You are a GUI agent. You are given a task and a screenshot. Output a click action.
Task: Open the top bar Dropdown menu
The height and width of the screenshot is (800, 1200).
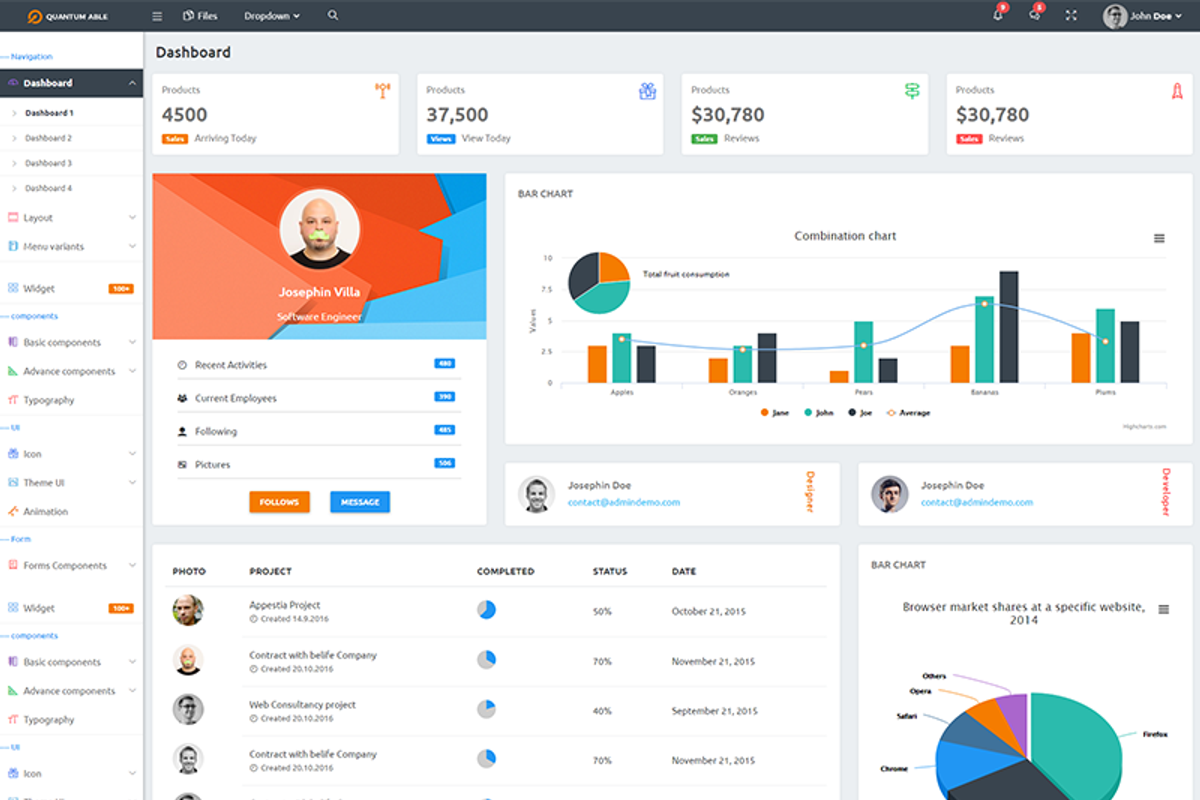point(272,16)
